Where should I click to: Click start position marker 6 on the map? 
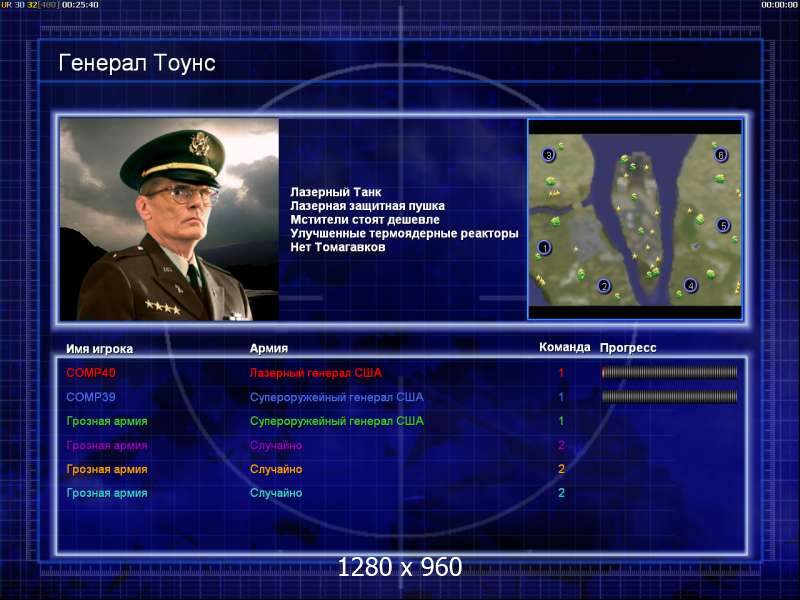coord(720,155)
